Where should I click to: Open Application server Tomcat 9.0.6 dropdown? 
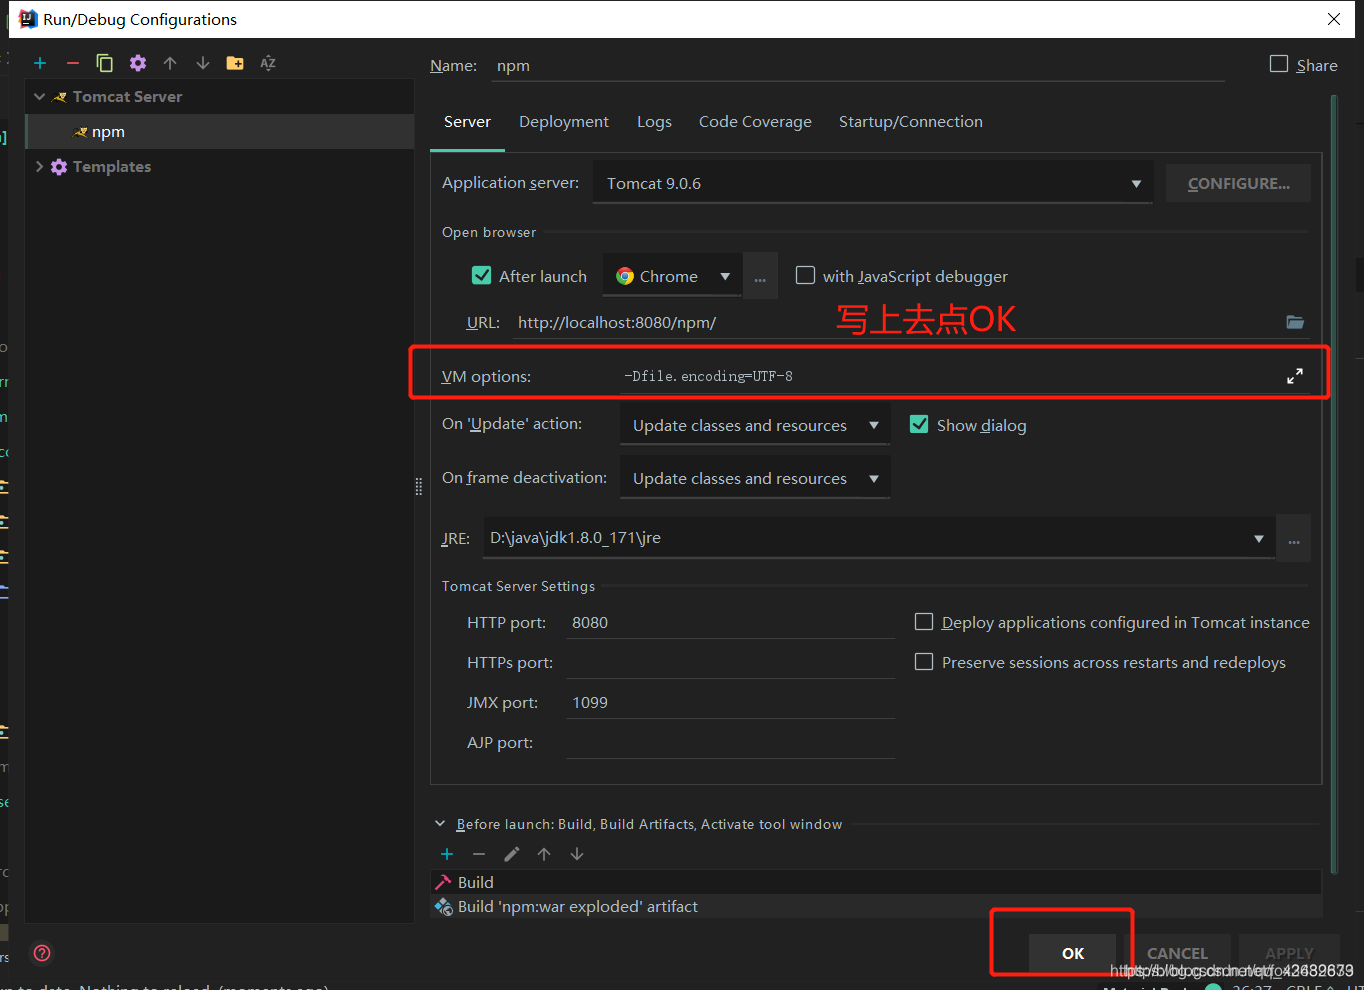point(873,183)
